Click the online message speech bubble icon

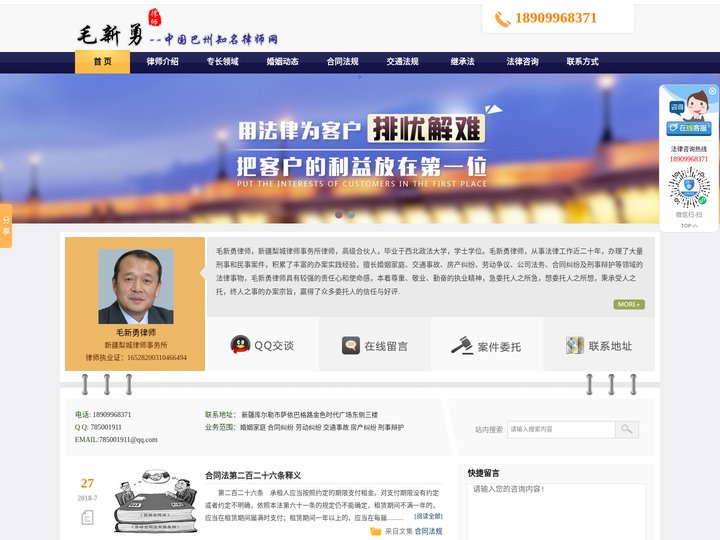pos(351,345)
